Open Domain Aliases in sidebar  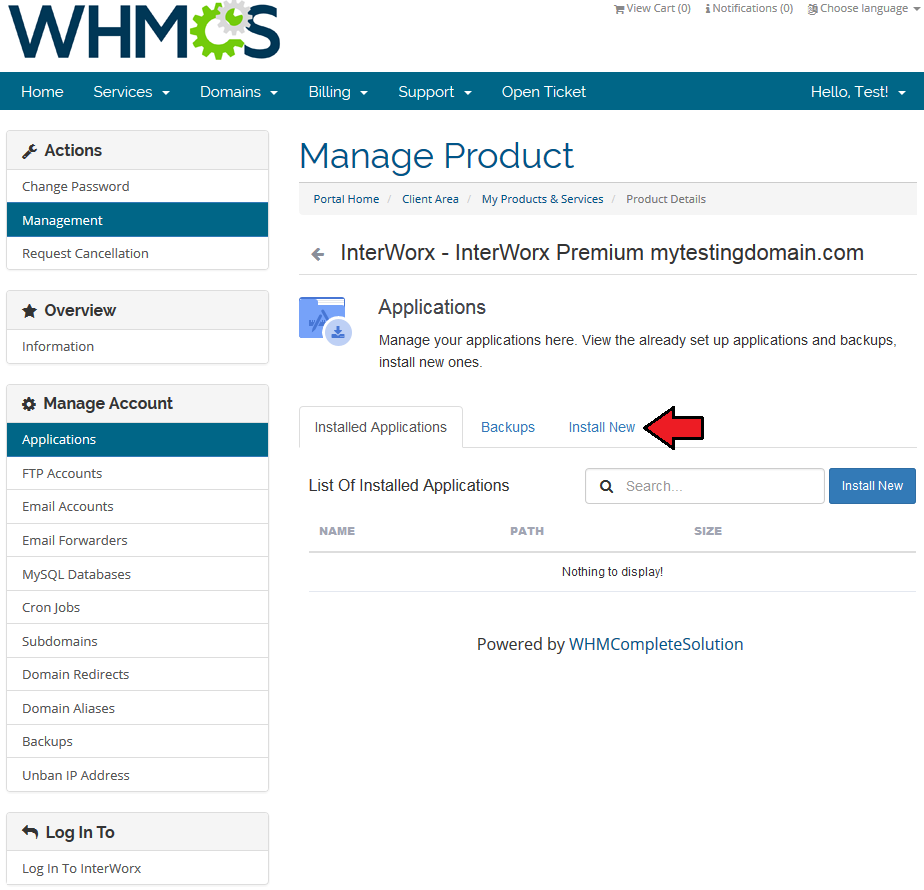click(x=137, y=708)
